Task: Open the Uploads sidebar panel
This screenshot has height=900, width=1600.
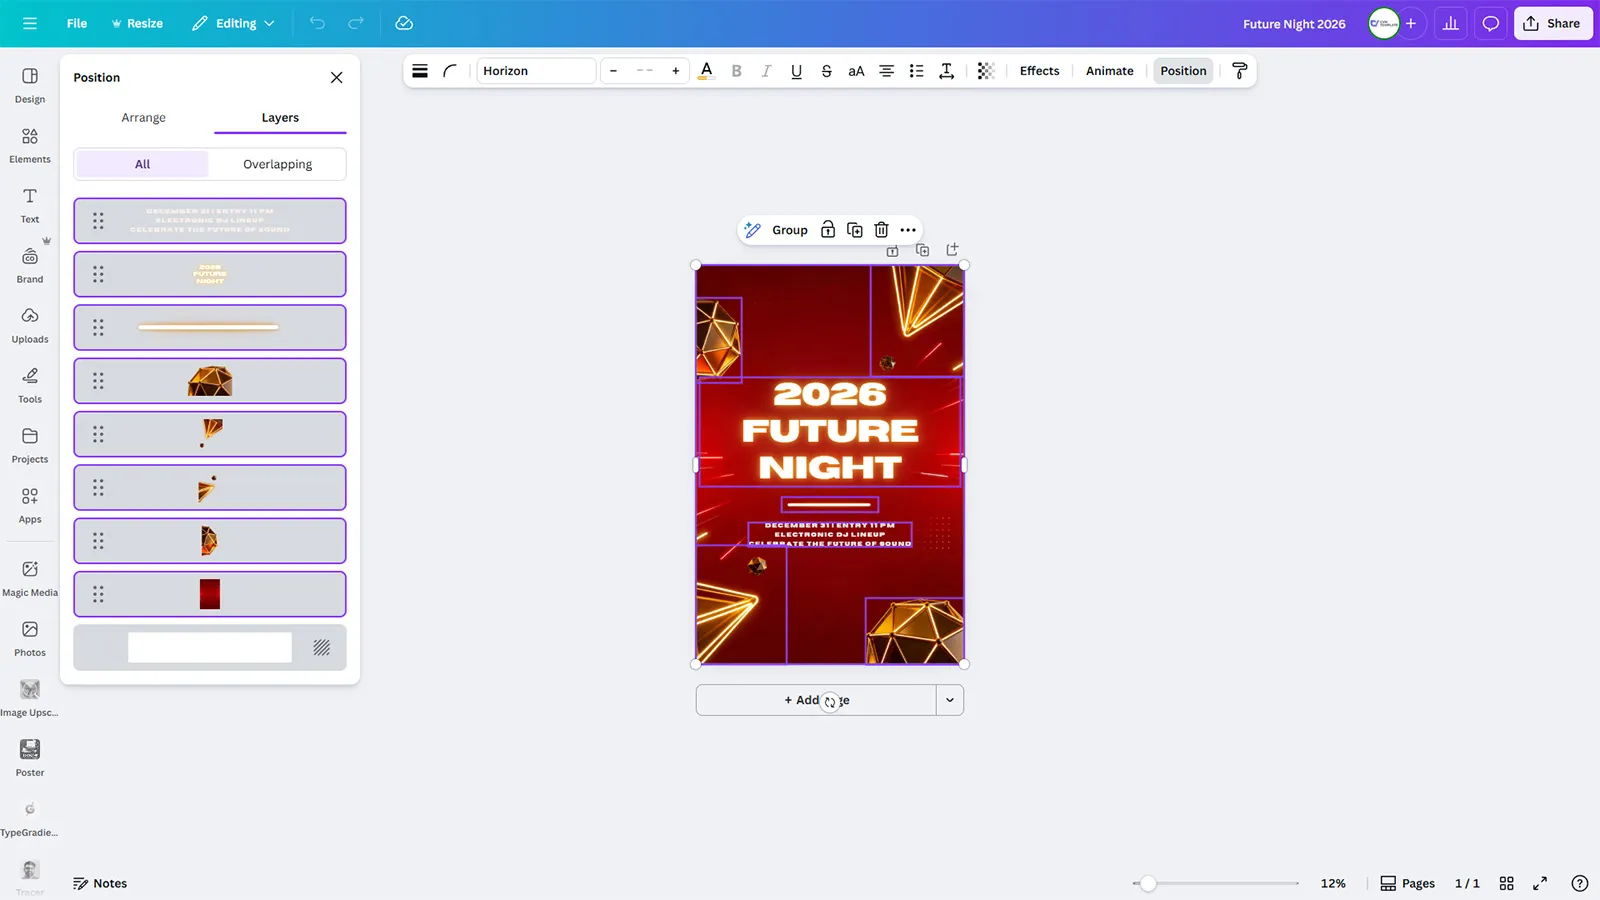Action: click(x=30, y=324)
